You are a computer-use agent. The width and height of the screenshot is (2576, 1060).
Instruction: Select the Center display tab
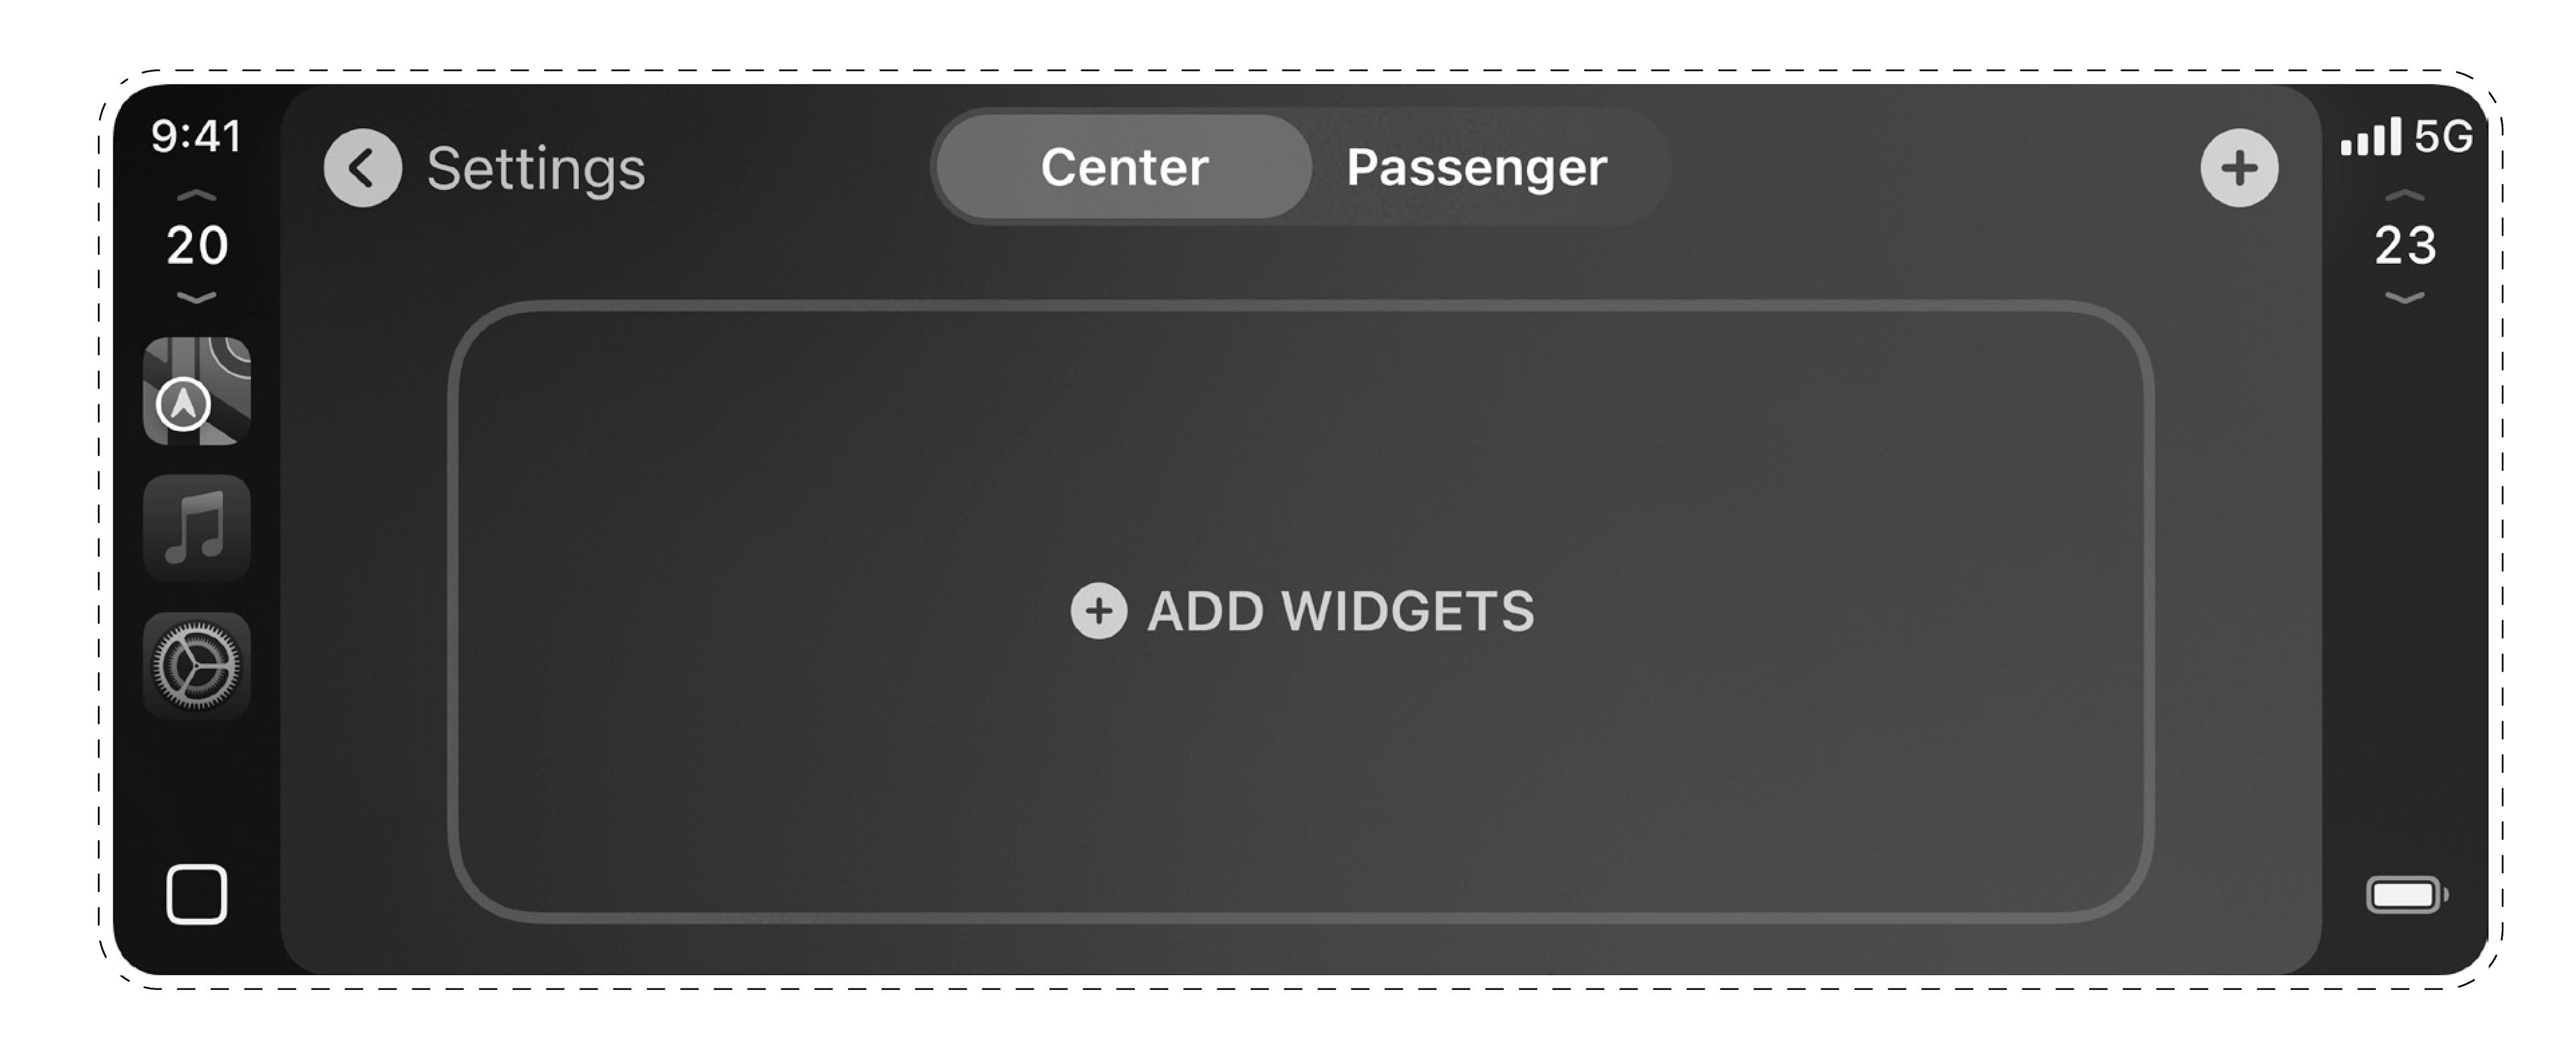point(1124,167)
